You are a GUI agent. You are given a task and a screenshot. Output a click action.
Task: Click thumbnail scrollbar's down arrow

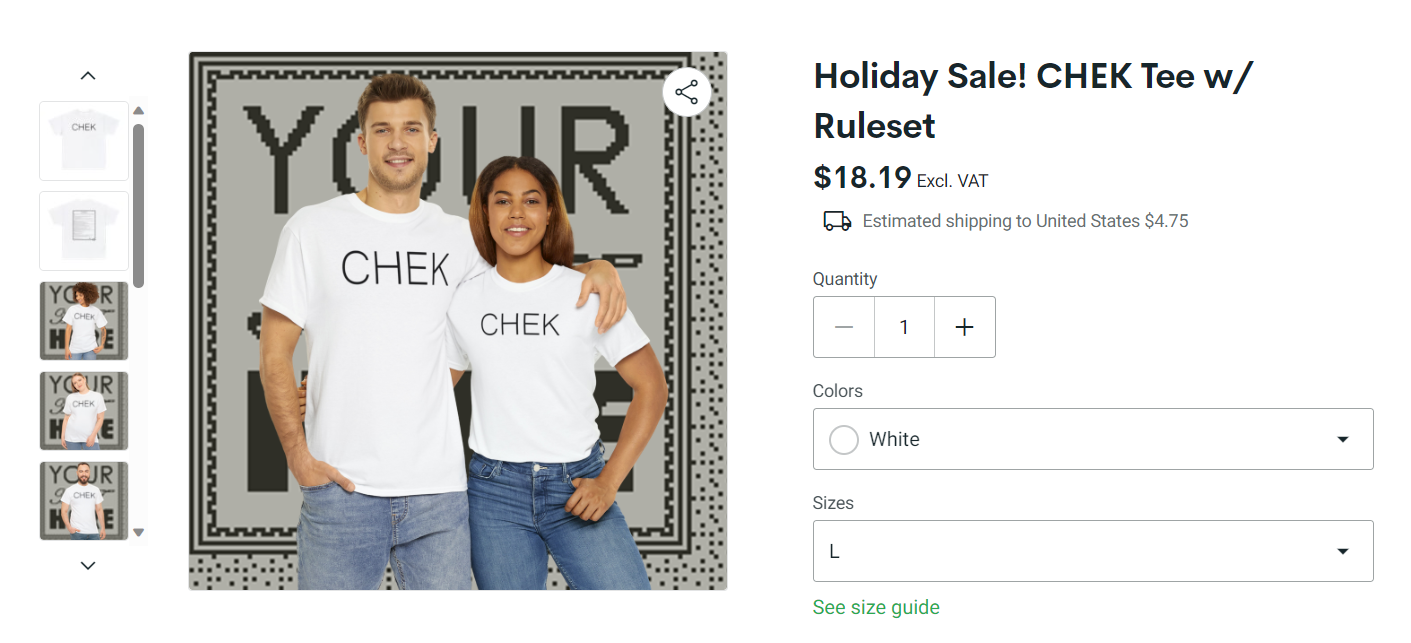point(139,532)
